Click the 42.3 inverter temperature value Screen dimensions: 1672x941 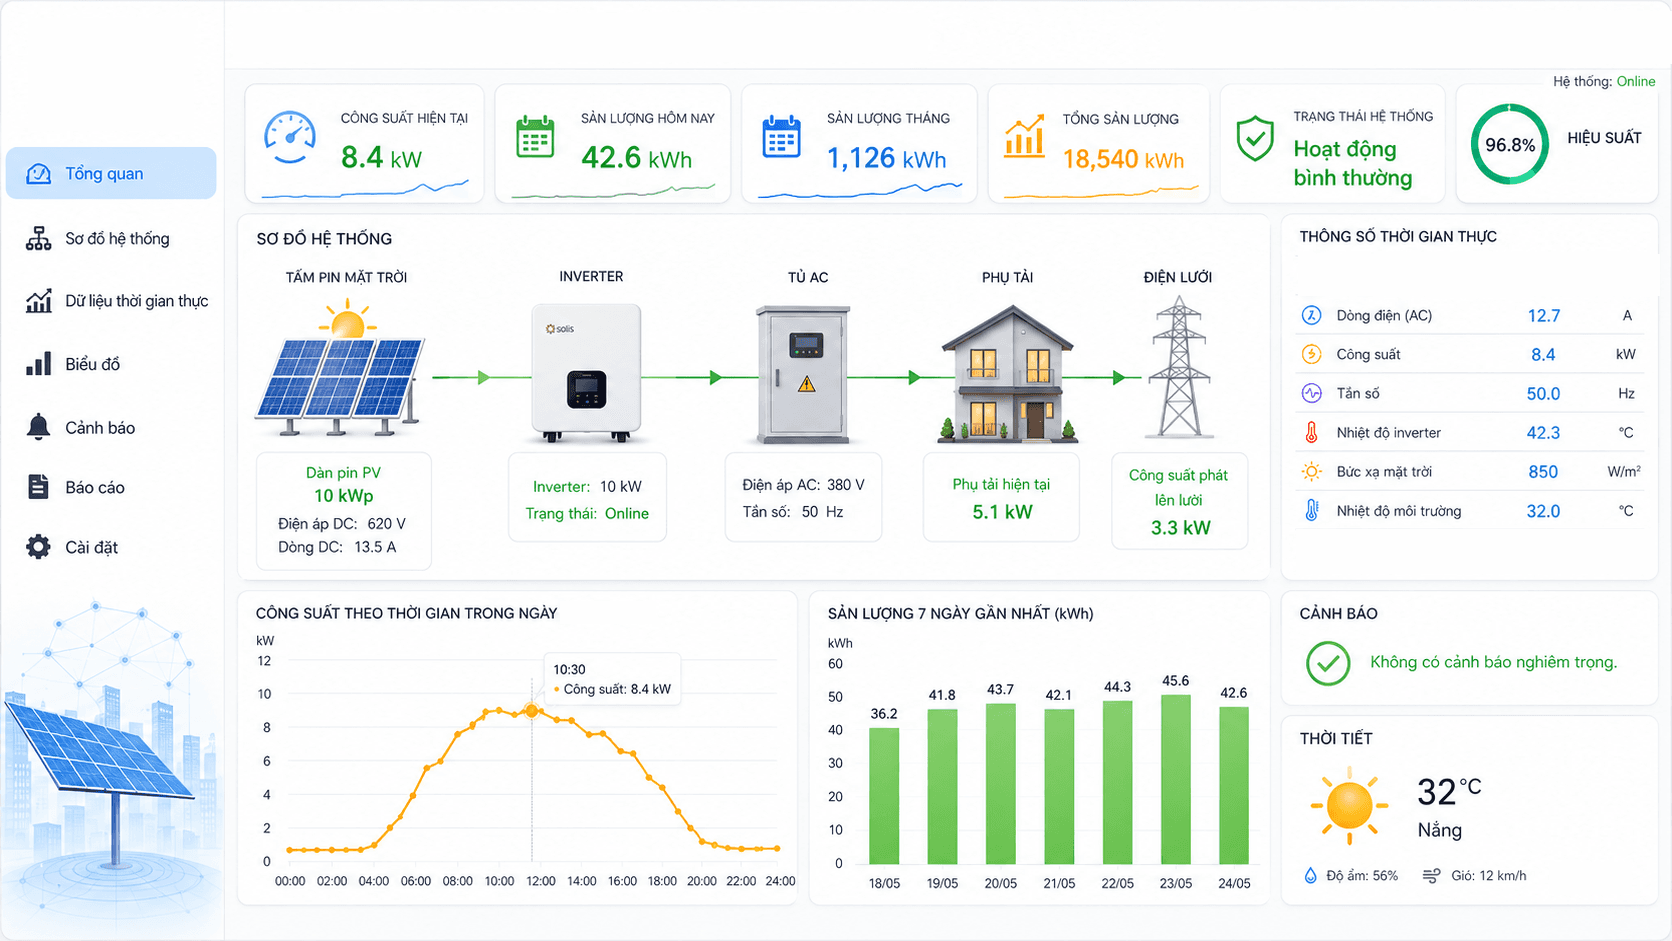click(x=1543, y=433)
